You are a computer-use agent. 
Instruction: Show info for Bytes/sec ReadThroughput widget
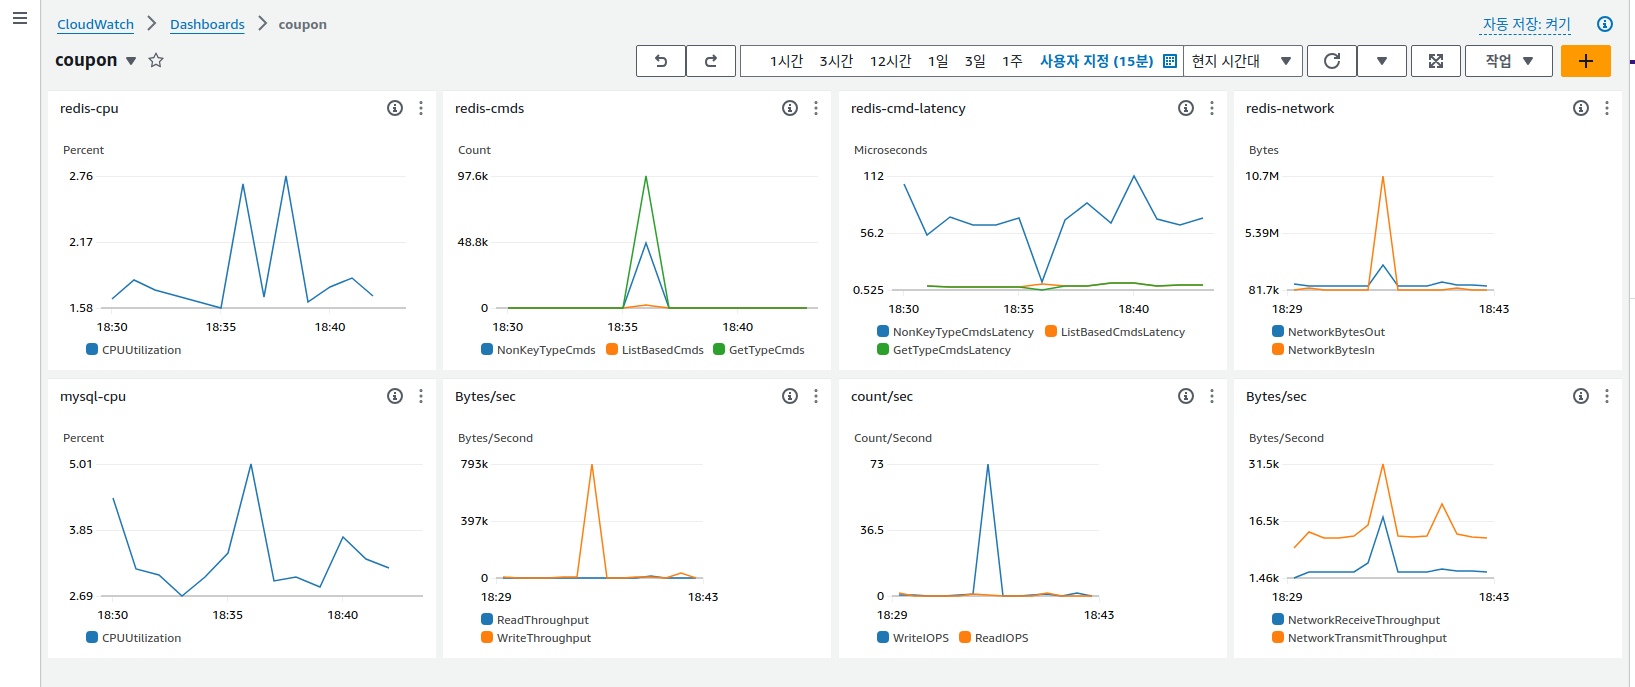point(790,396)
